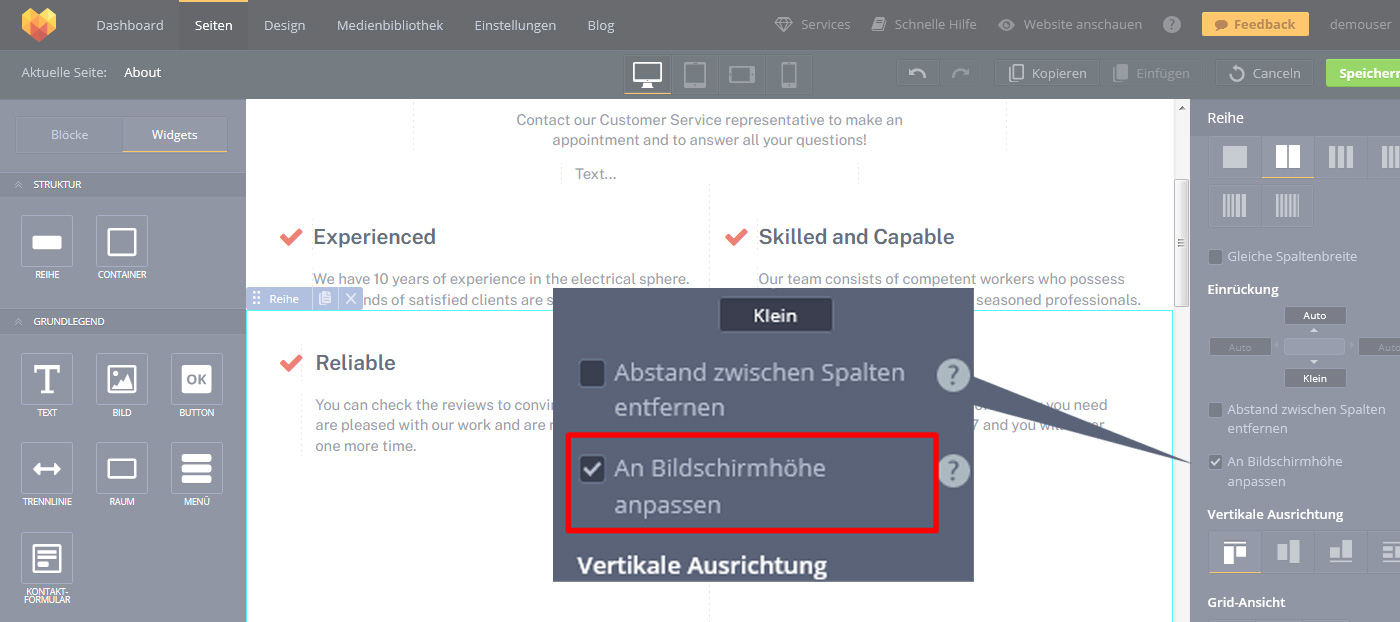Click the undo arrow icon
The image size is (1400, 622).
pos(917,73)
